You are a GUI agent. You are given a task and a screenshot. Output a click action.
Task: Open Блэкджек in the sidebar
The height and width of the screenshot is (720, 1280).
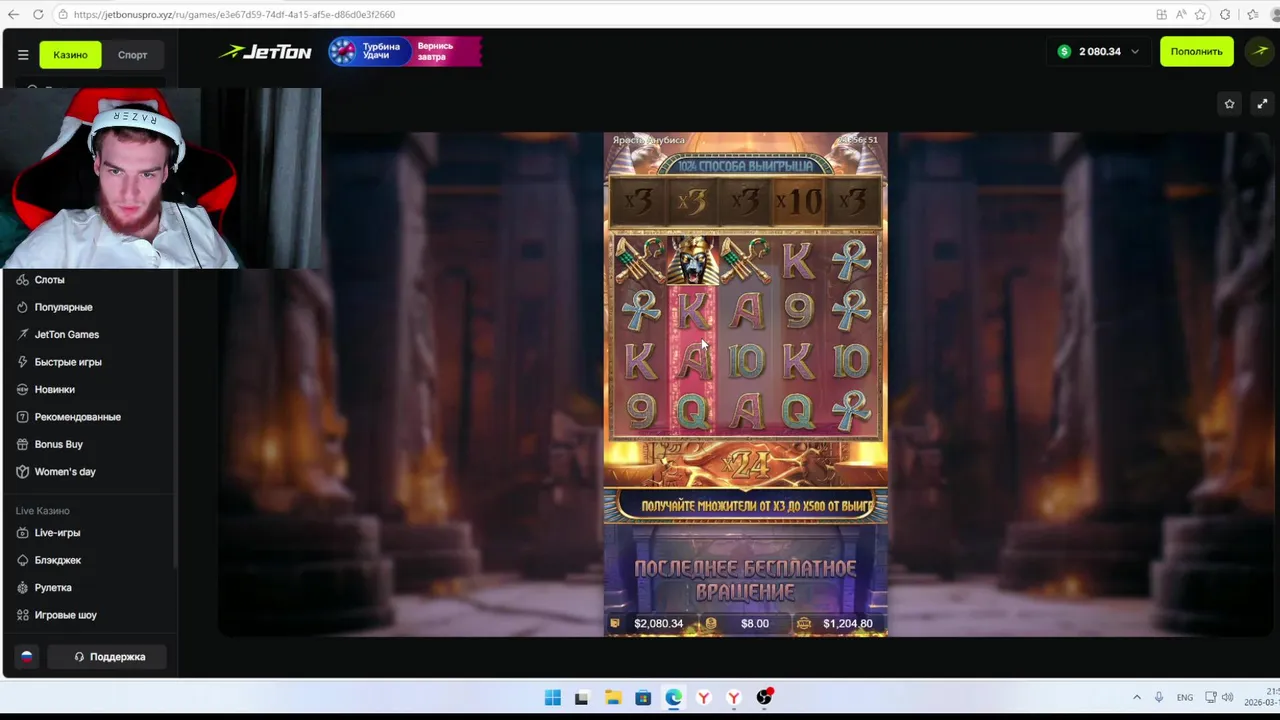click(x=57, y=560)
